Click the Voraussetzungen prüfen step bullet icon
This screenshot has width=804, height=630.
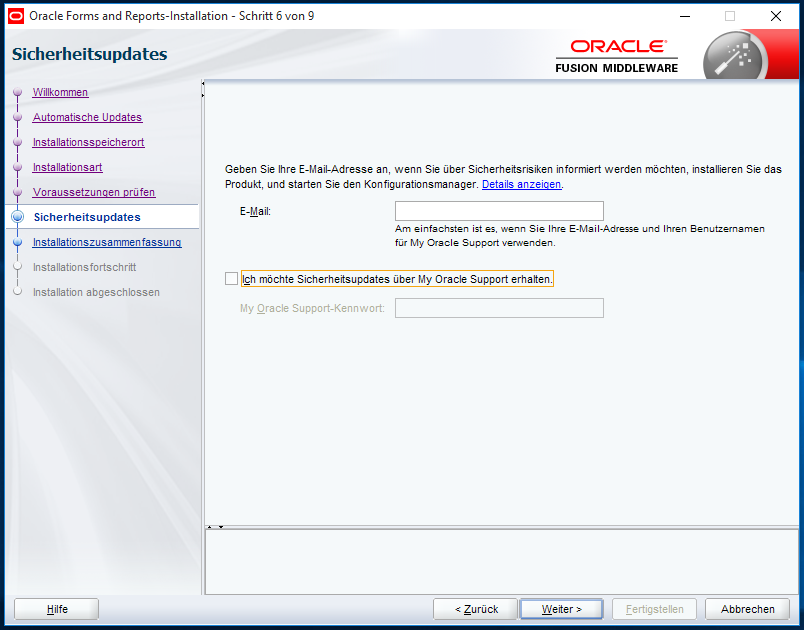coord(18,192)
